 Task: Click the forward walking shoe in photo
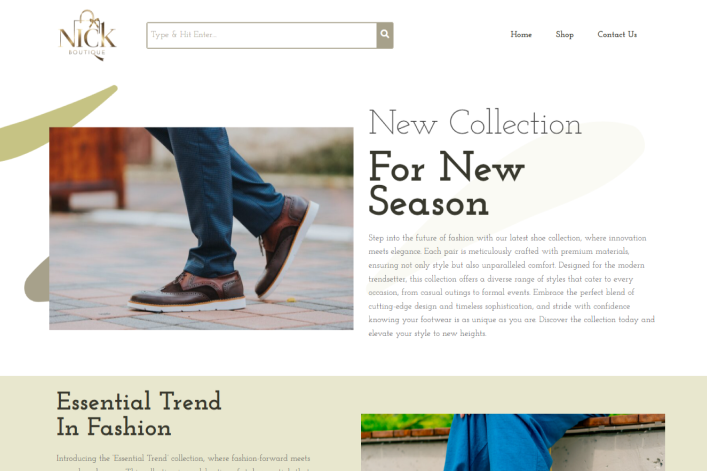click(x=286, y=246)
